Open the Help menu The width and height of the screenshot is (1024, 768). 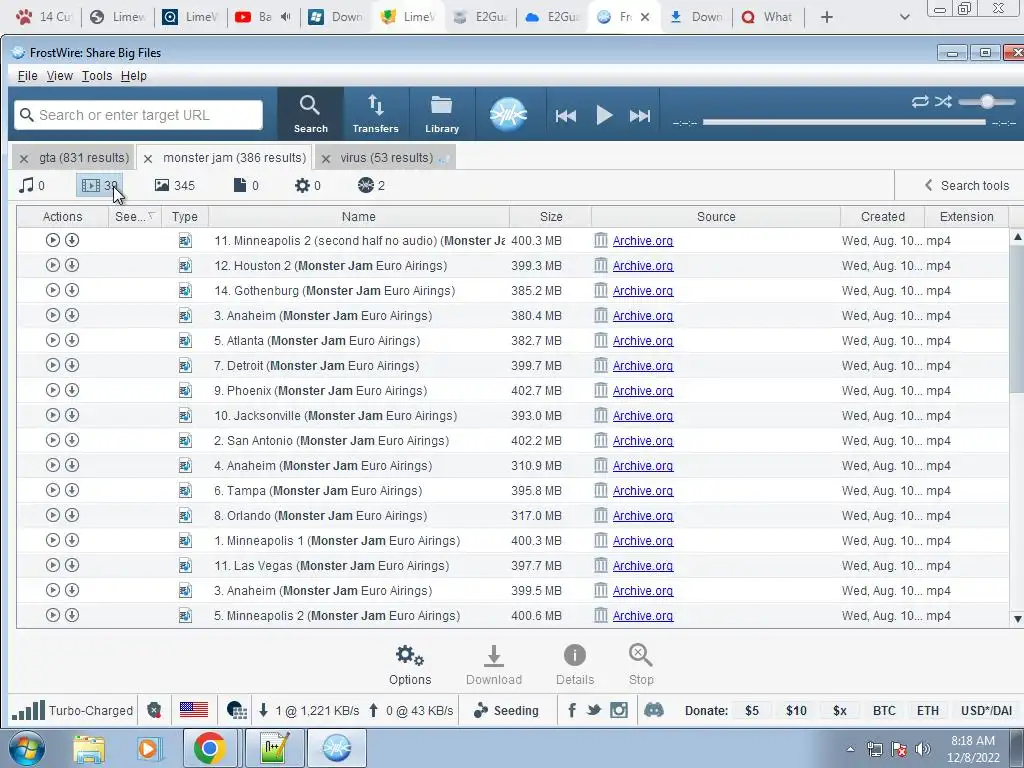tap(133, 76)
